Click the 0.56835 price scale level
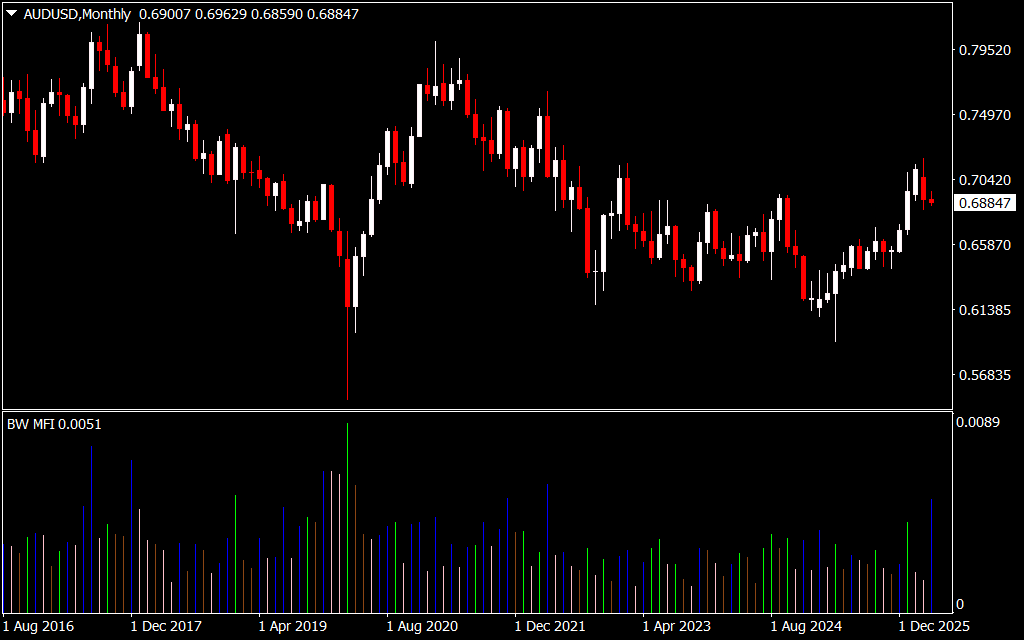Viewport: 1024px width, 640px height. tap(984, 375)
